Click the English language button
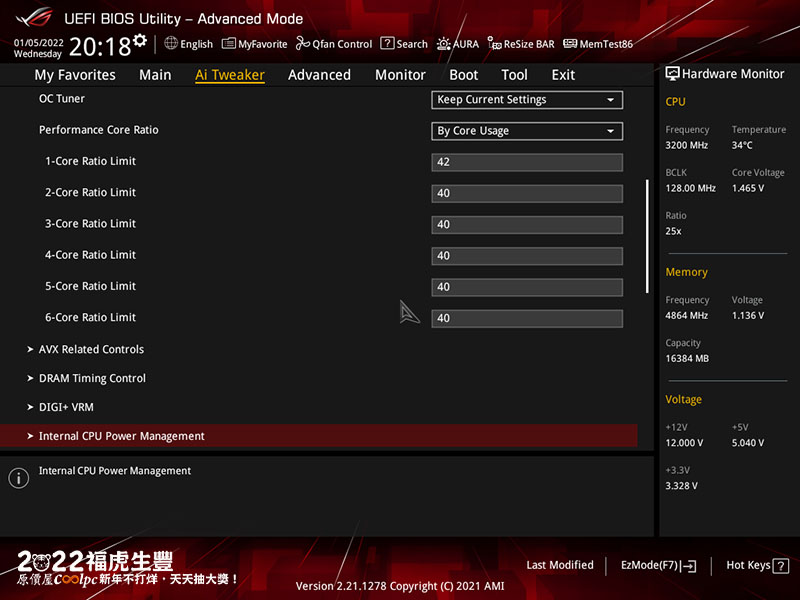Screen dimensions: 800x600 (x=189, y=44)
